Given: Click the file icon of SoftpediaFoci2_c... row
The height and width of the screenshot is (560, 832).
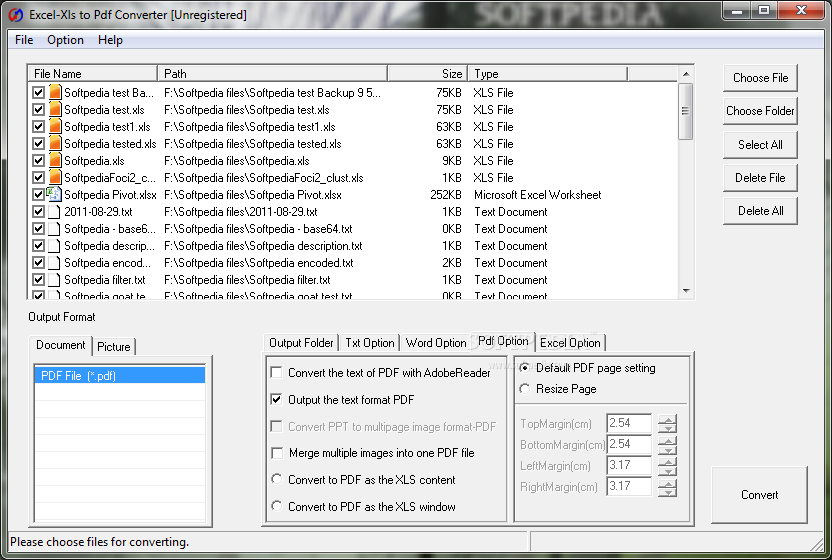Looking at the screenshot, I should tap(55, 177).
